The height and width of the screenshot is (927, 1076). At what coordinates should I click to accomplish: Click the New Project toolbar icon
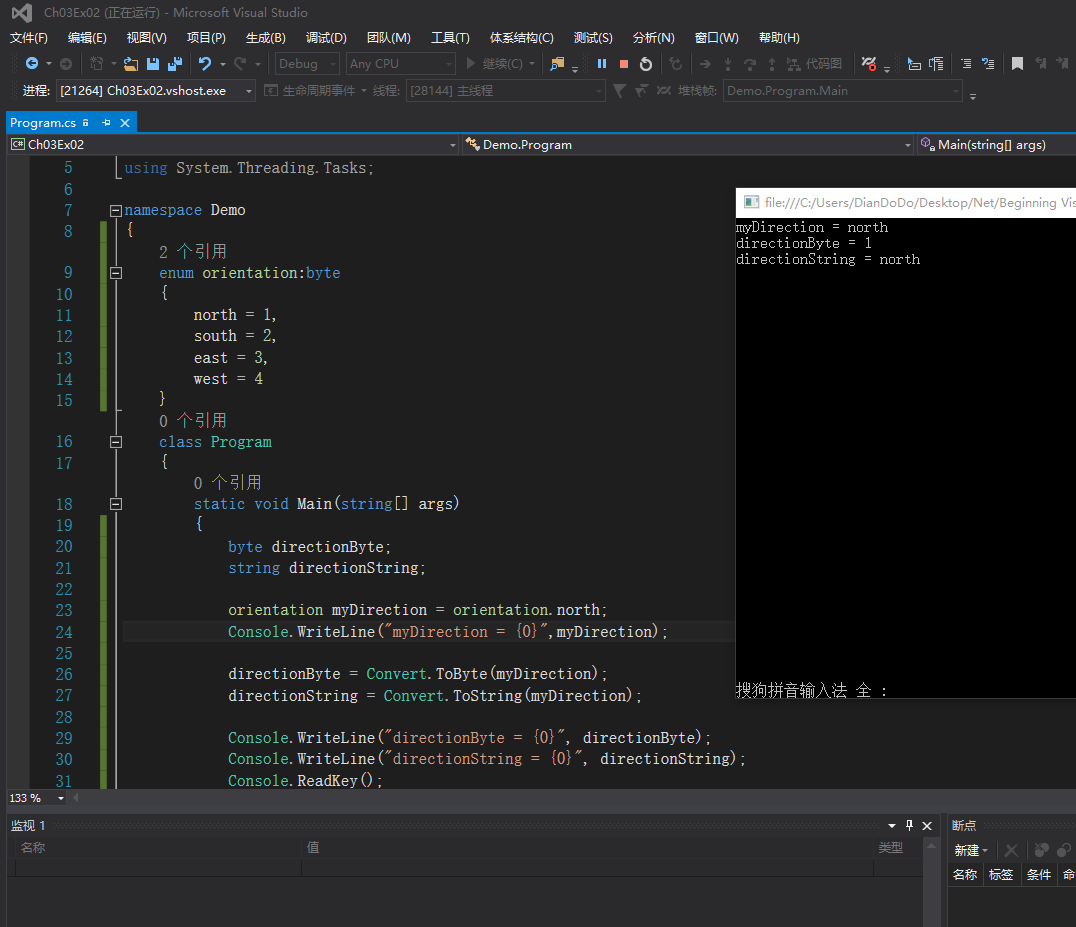tap(96, 64)
